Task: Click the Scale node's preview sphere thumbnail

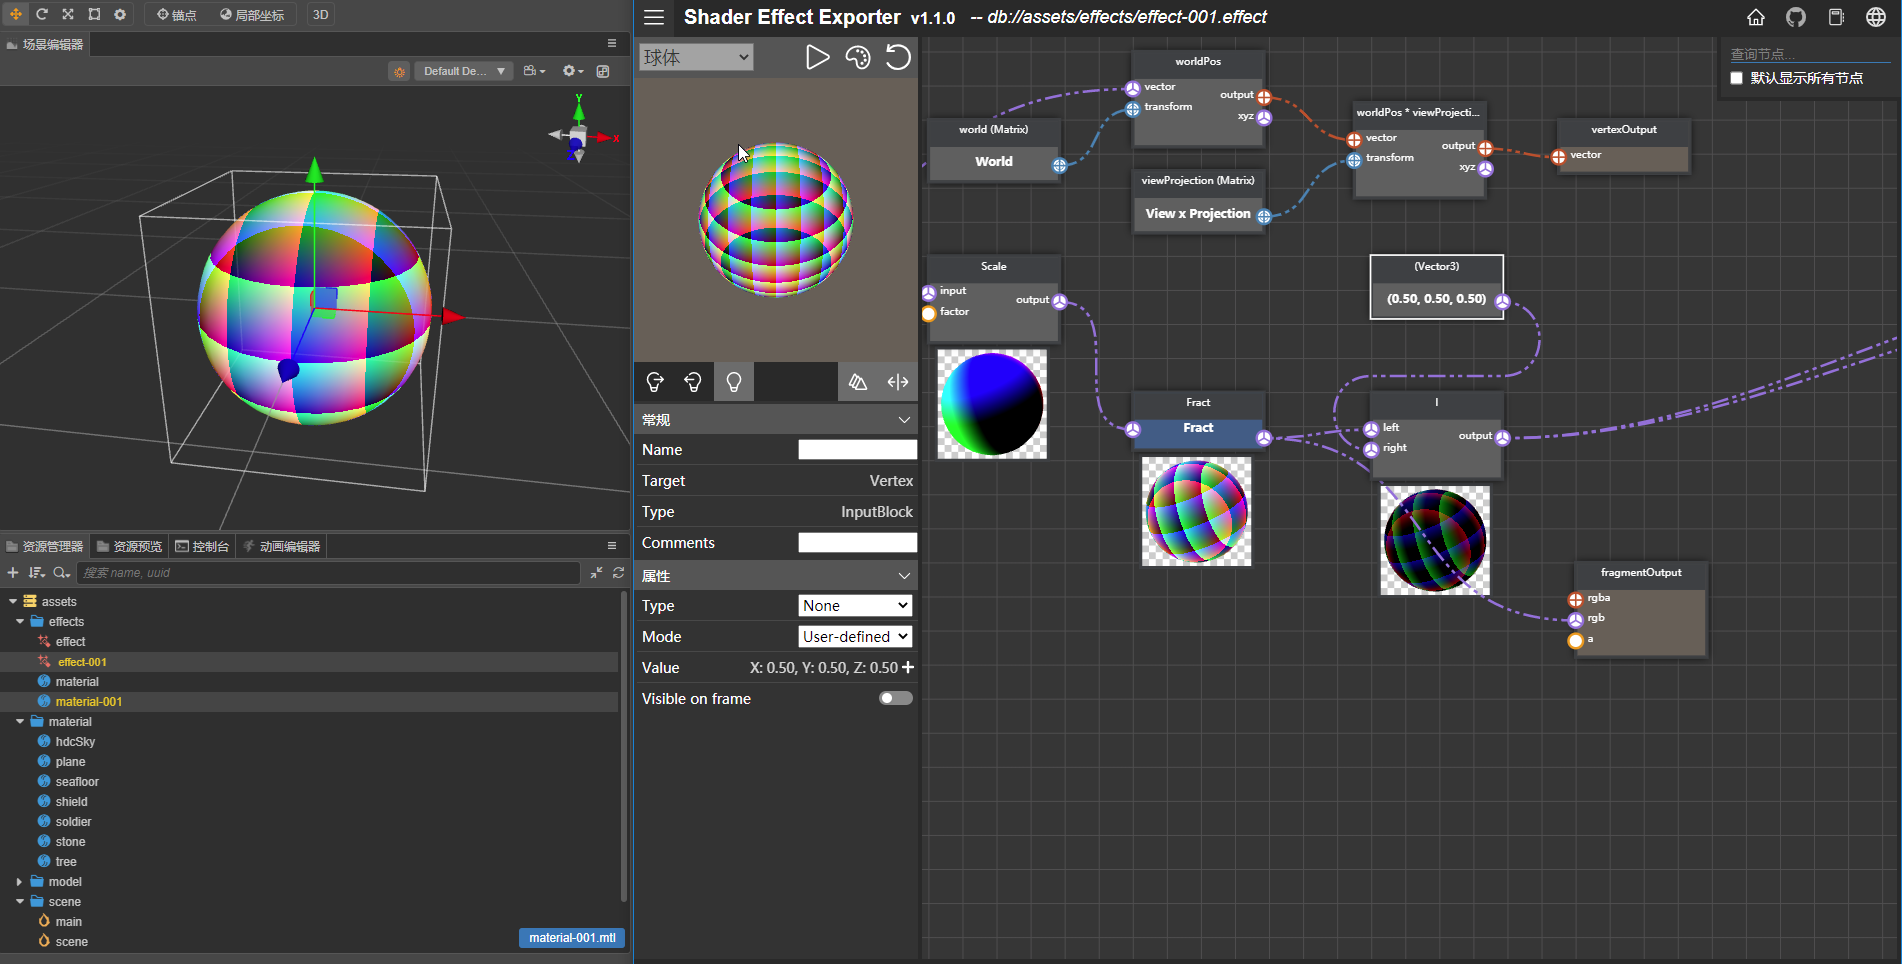Action: click(x=991, y=404)
